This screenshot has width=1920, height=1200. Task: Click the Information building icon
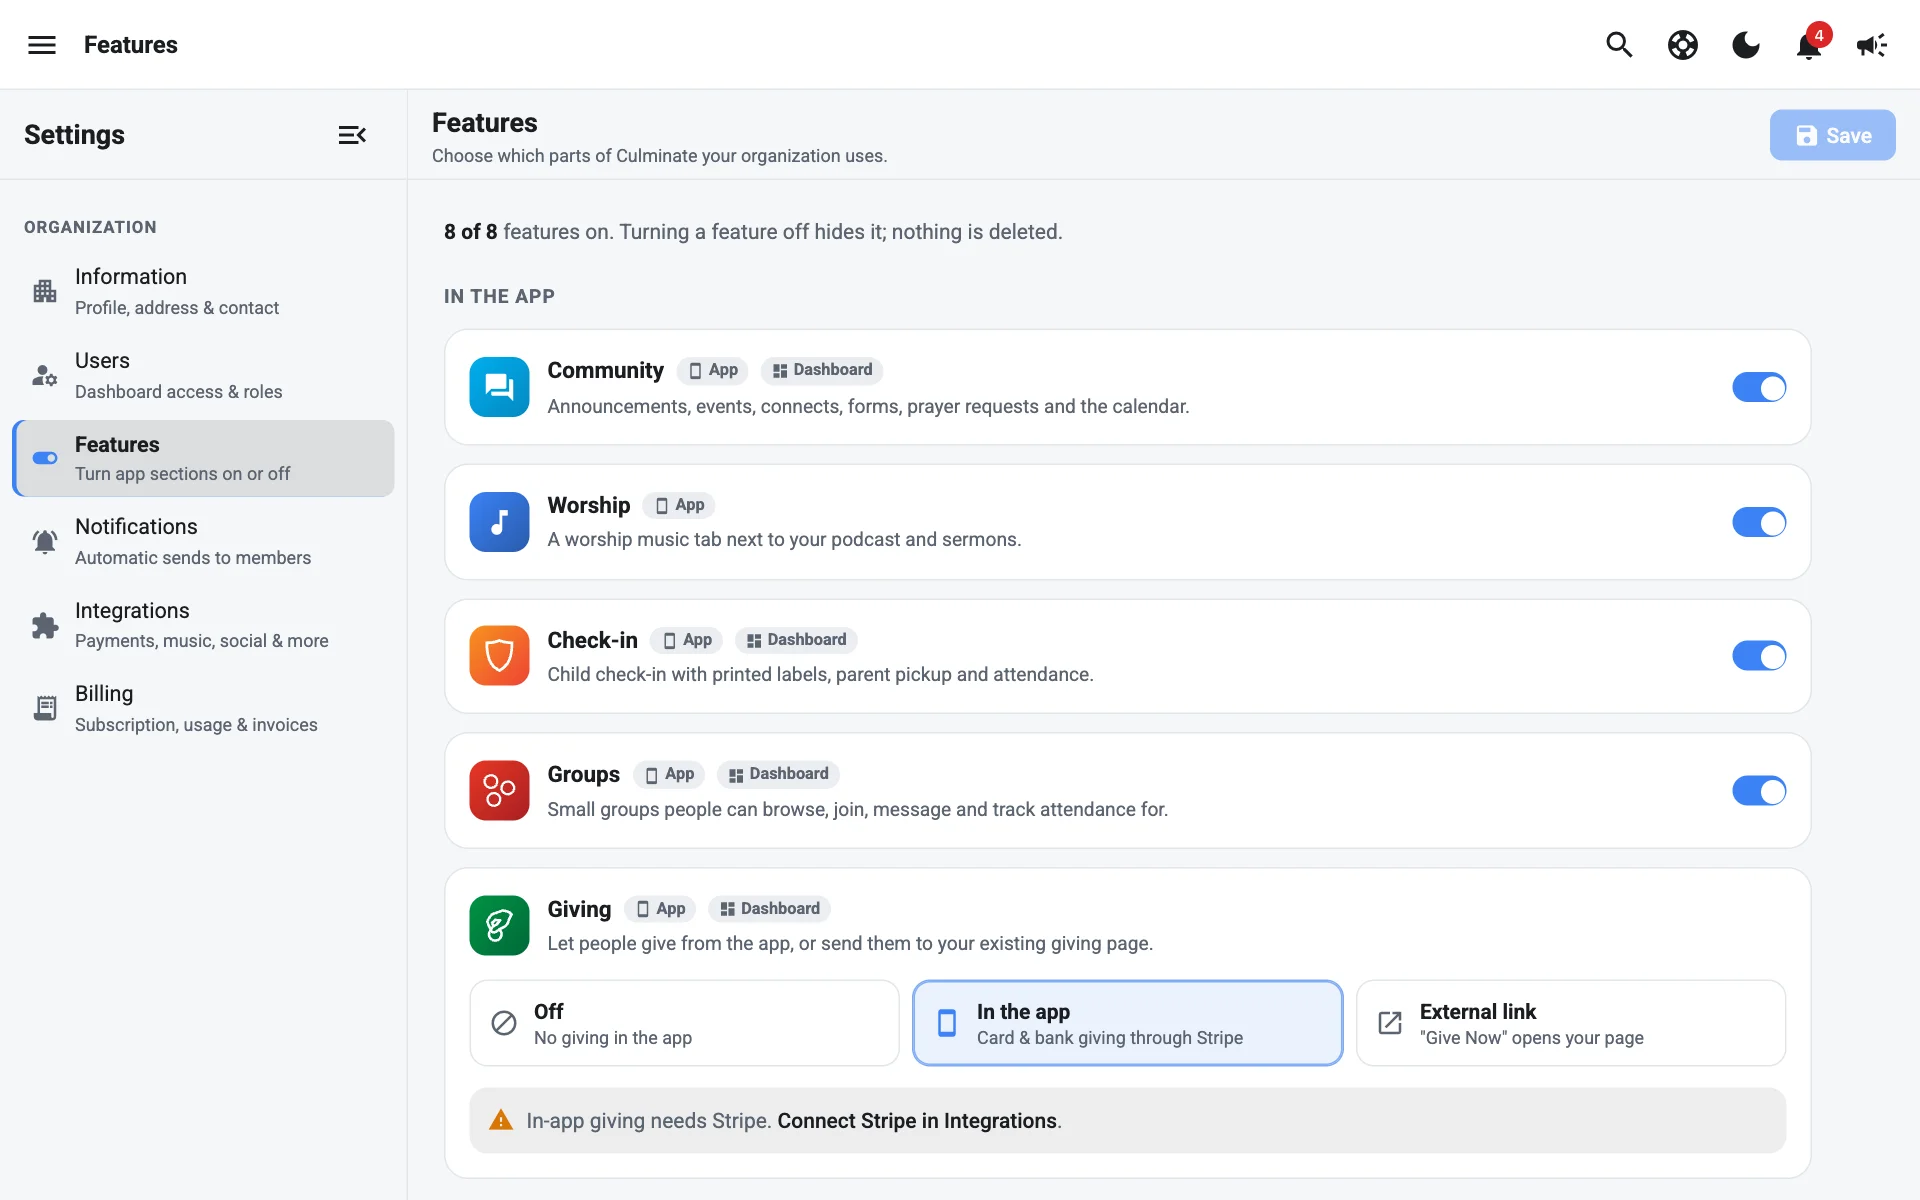pos(45,291)
